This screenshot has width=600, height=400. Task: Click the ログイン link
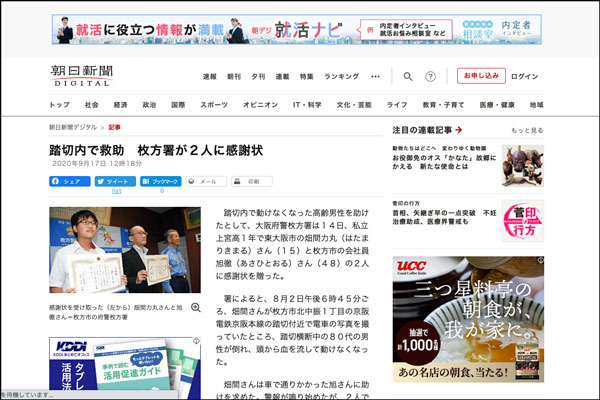tap(525, 76)
